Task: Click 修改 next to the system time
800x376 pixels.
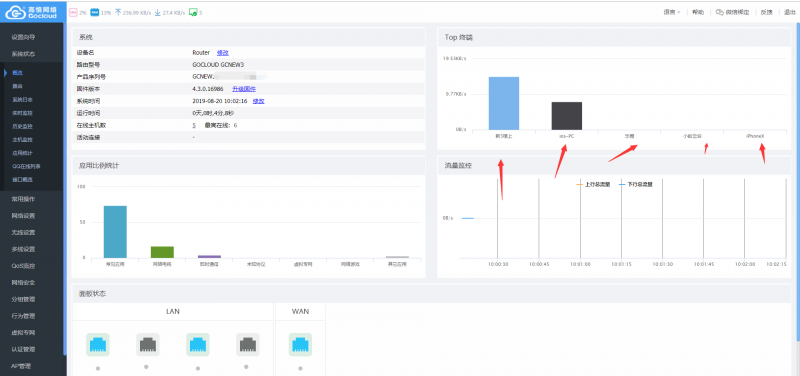Action: pyautogui.click(x=259, y=101)
